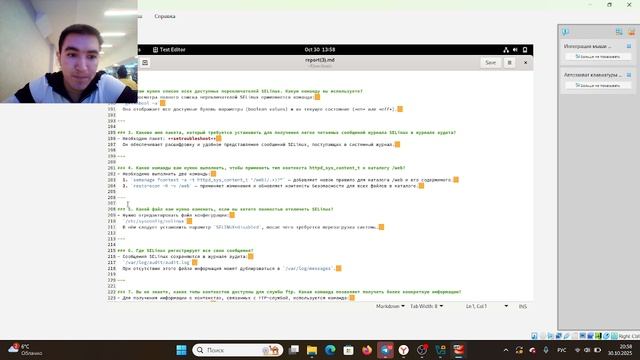Show hidden tray icons chevron
The height and width of the screenshot is (360, 640).
506,350
